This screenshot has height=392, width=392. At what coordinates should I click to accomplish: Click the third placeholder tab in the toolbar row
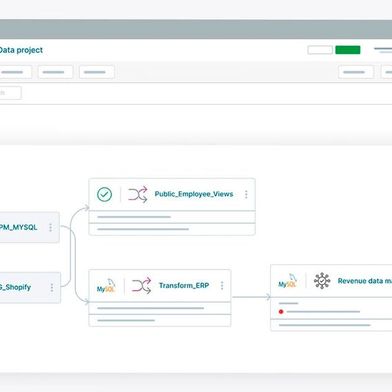tap(97, 72)
